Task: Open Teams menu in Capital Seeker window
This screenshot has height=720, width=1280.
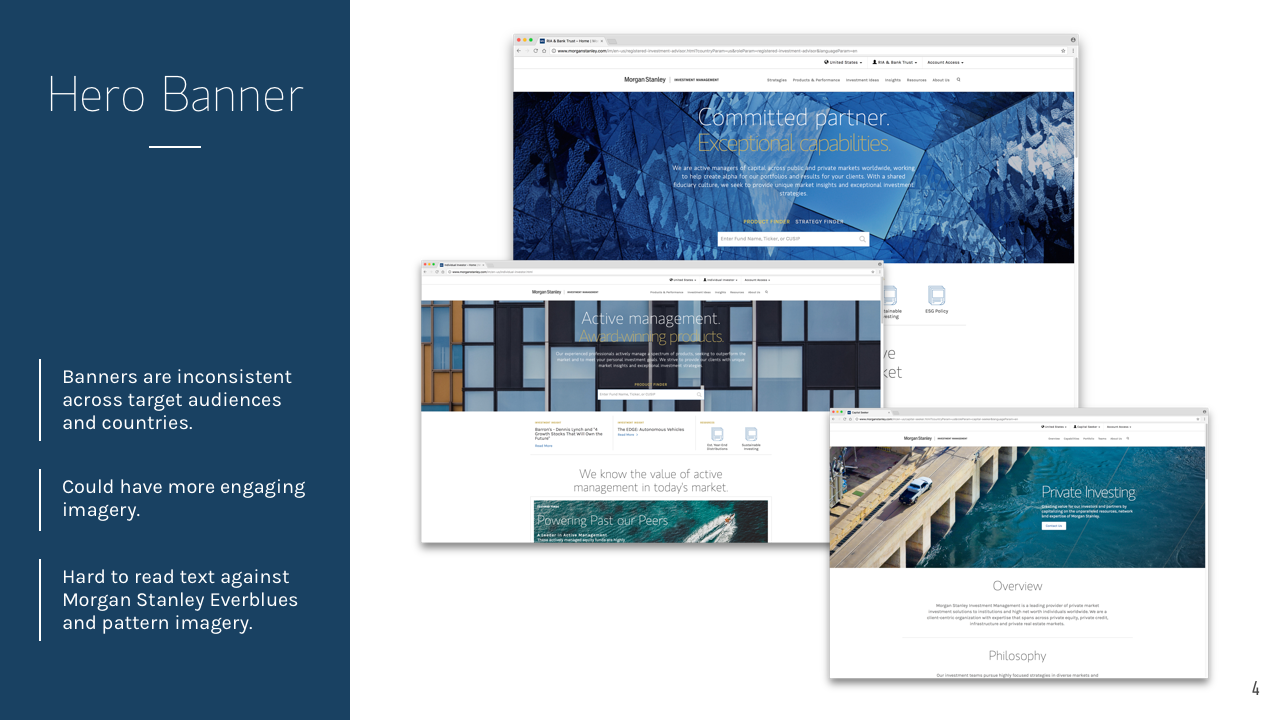Action: coord(1102,439)
